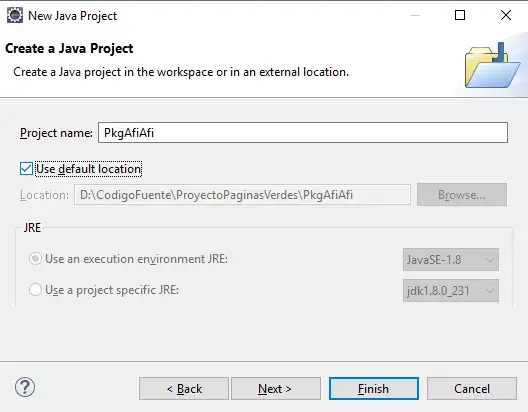Click the Back button
Image resolution: width=528 pixels, height=412 pixels.
184,389
